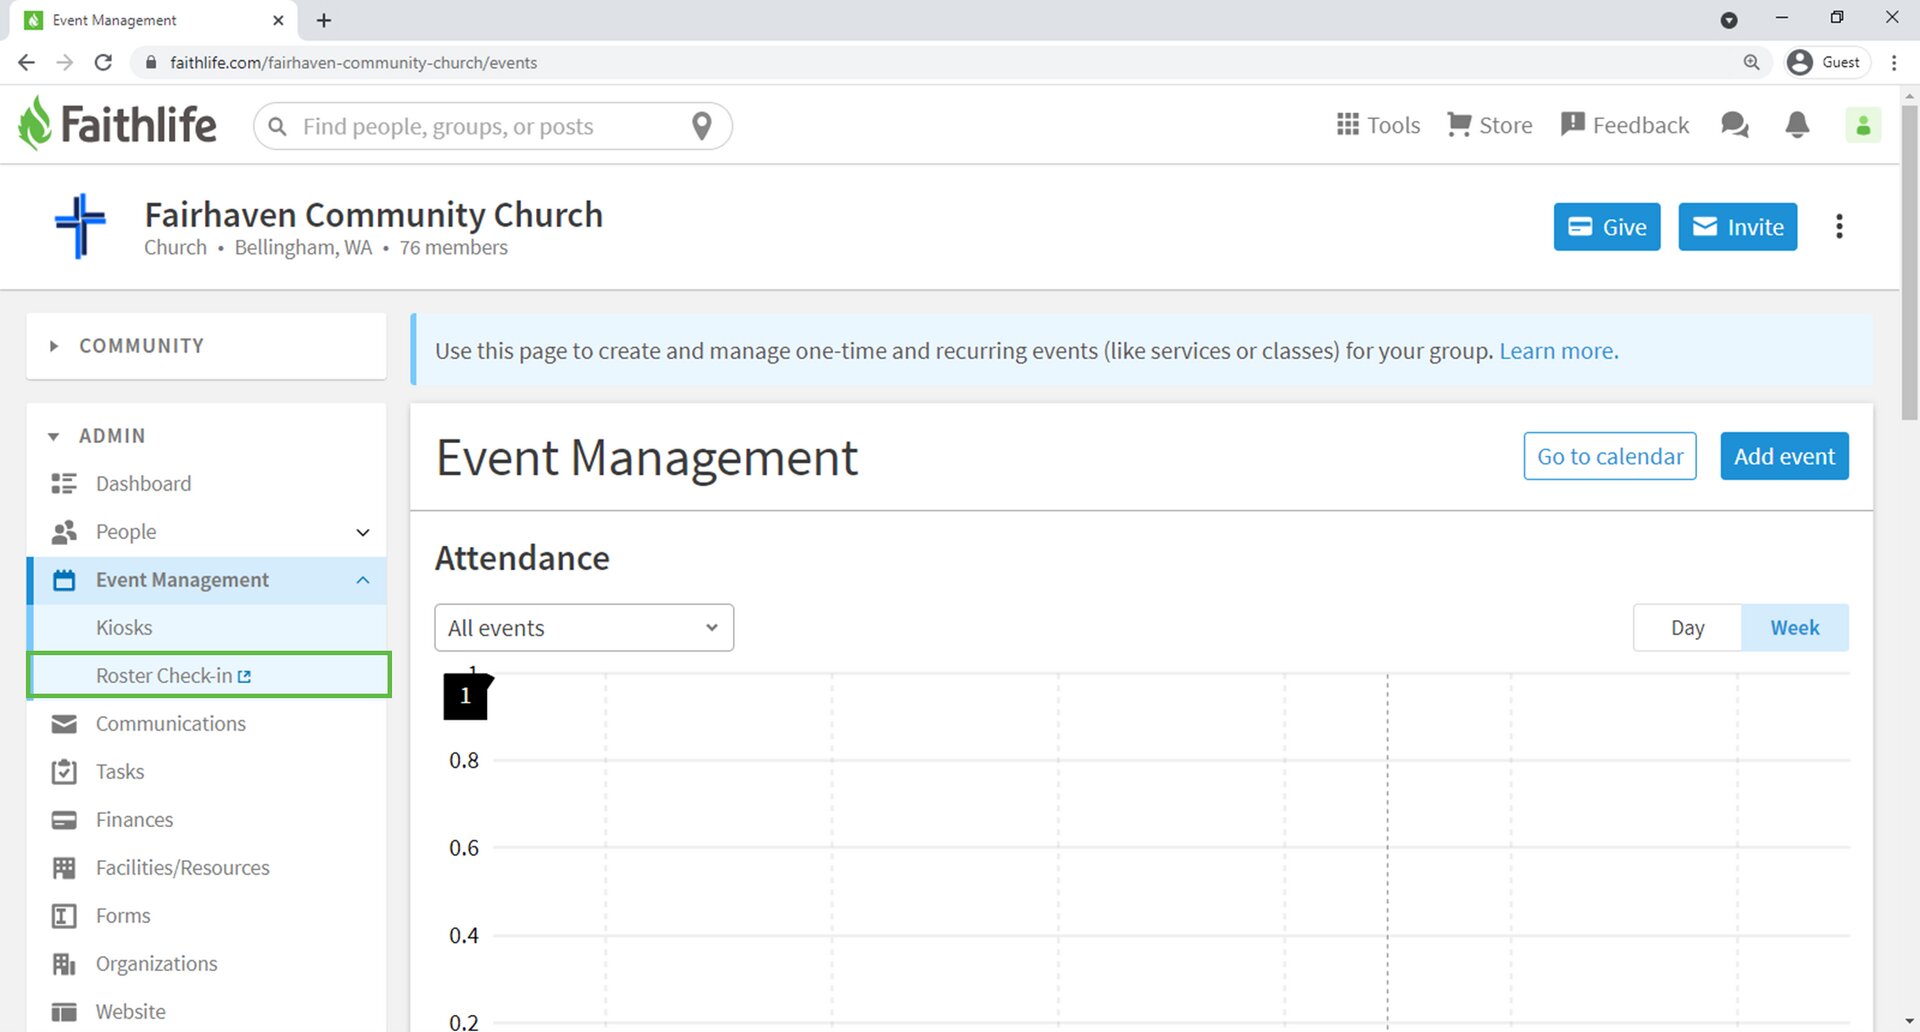Click the Add event button
This screenshot has height=1032, width=1920.
pyautogui.click(x=1784, y=456)
